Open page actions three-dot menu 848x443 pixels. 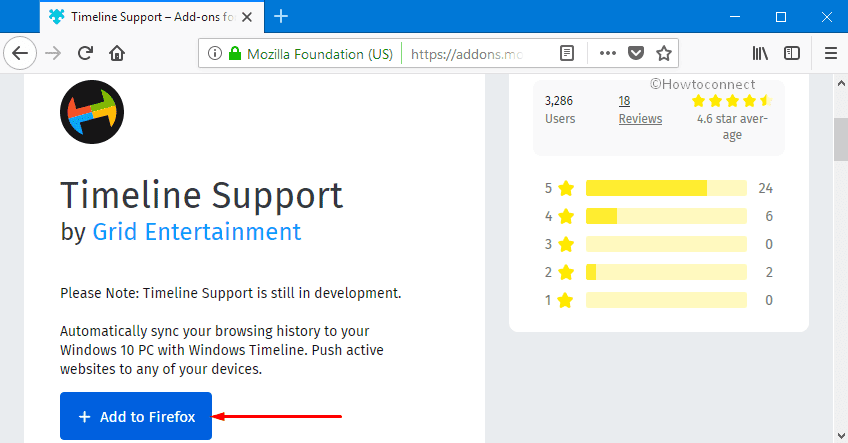608,53
